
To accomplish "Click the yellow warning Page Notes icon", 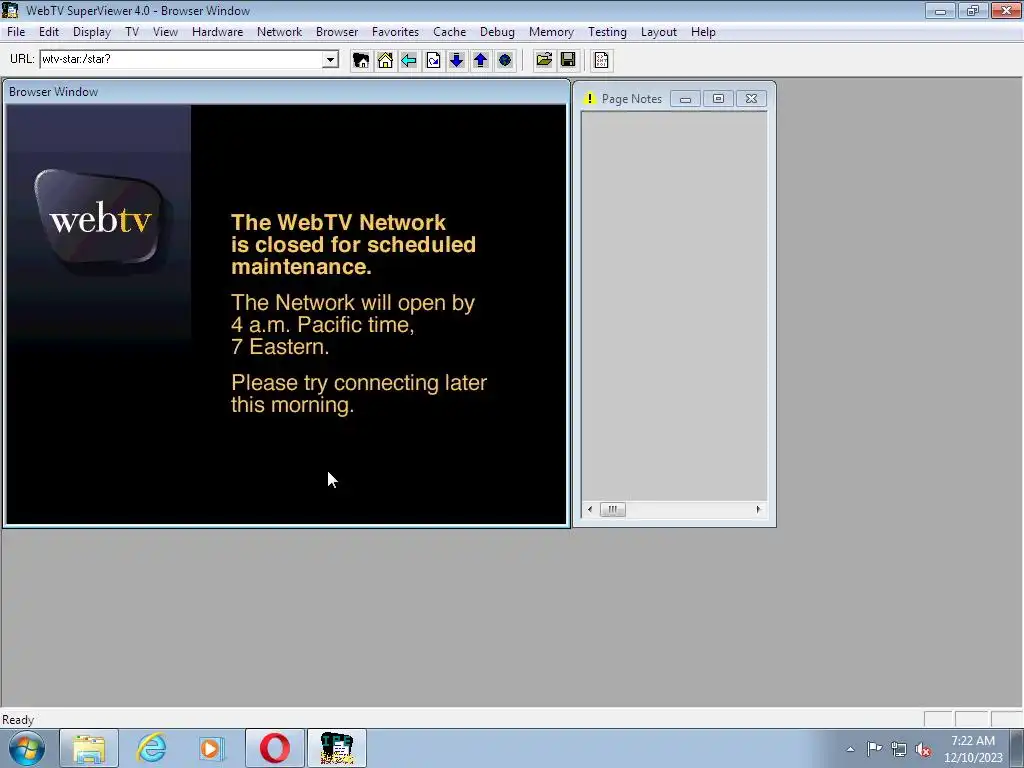I will pyautogui.click(x=590, y=99).
